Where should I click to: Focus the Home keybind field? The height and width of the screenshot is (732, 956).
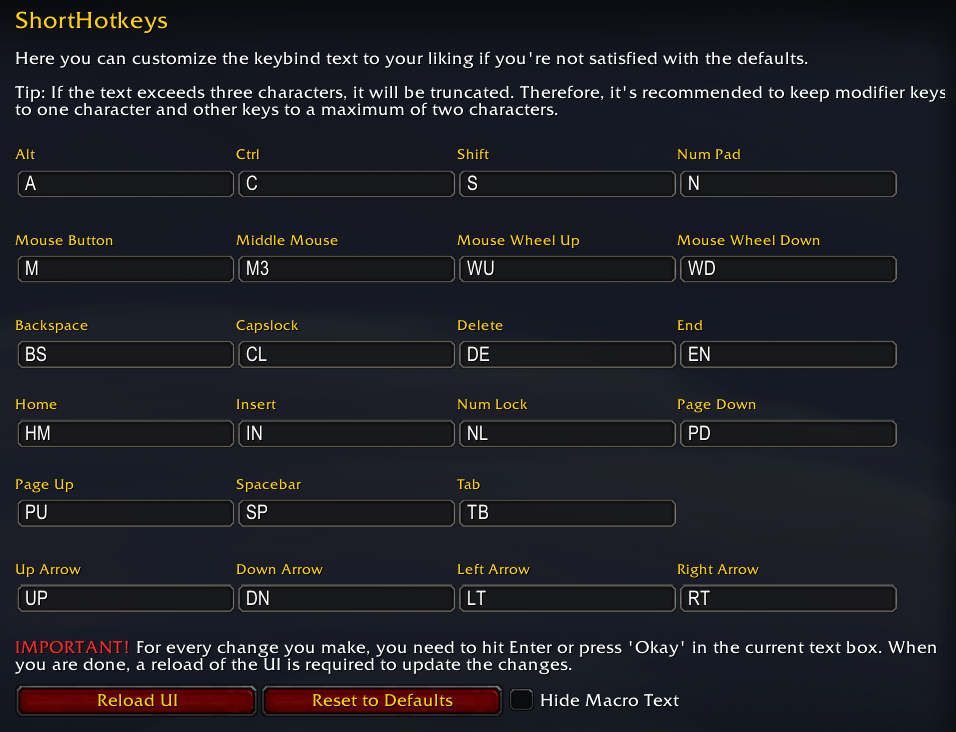(125, 433)
